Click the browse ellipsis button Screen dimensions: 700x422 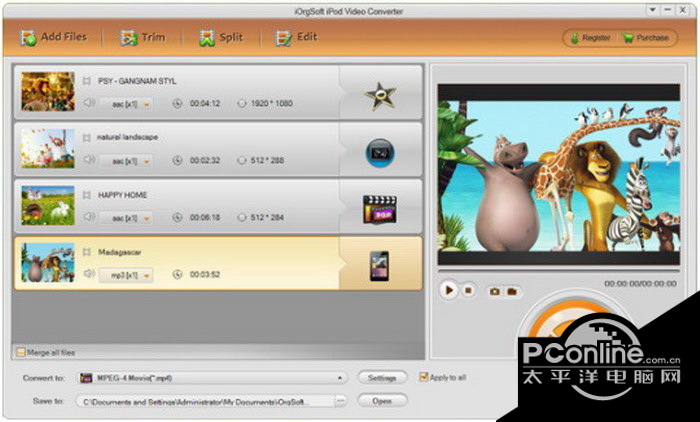(341, 401)
